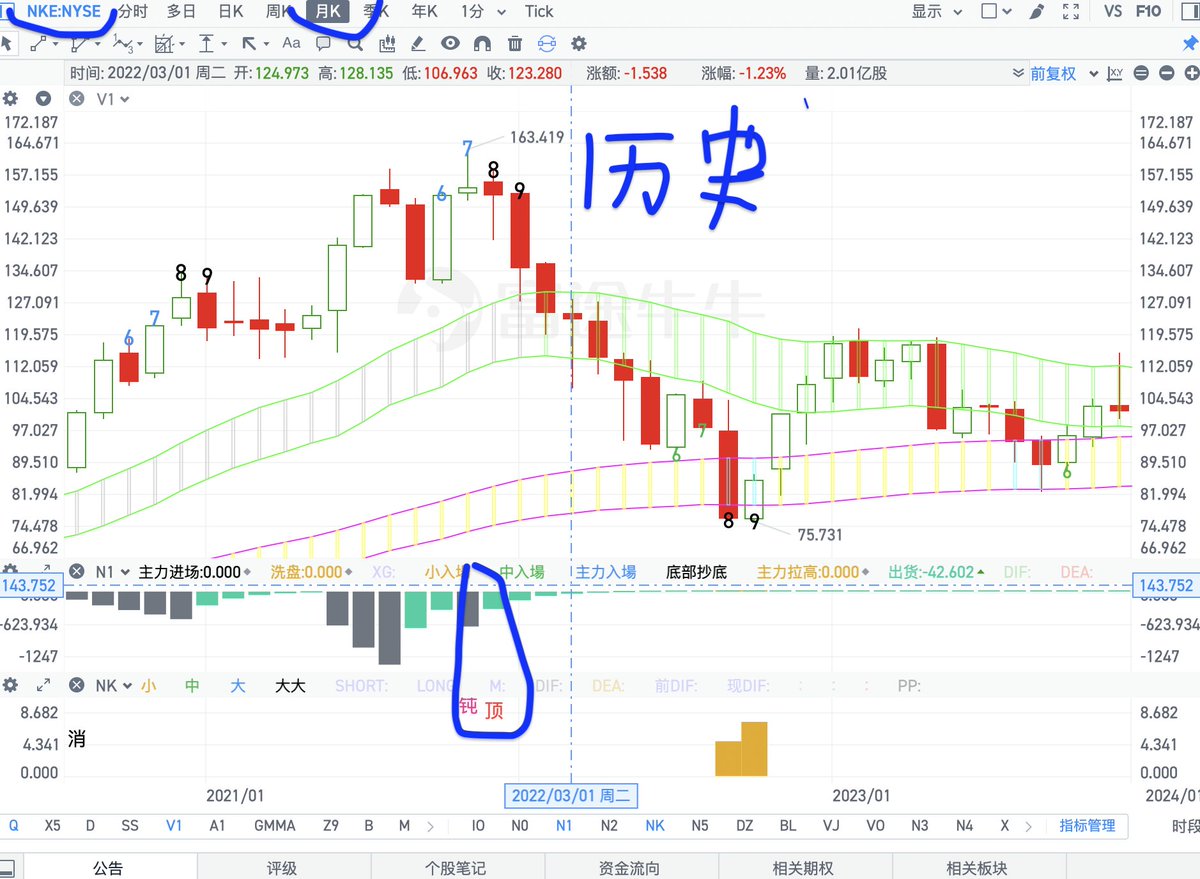The width and height of the screenshot is (1200, 879).
Task: Collapse V1 panel with round triangle button
Action: pyautogui.click(x=43, y=98)
